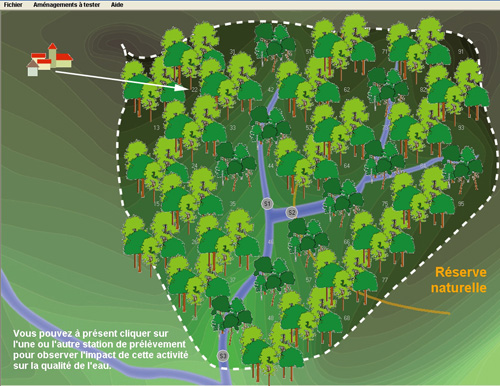Select forest plot number 62

tap(347, 89)
